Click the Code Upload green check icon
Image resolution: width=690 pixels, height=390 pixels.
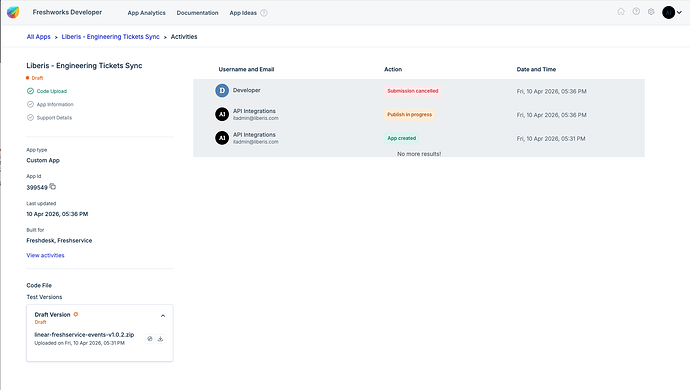(x=30, y=91)
